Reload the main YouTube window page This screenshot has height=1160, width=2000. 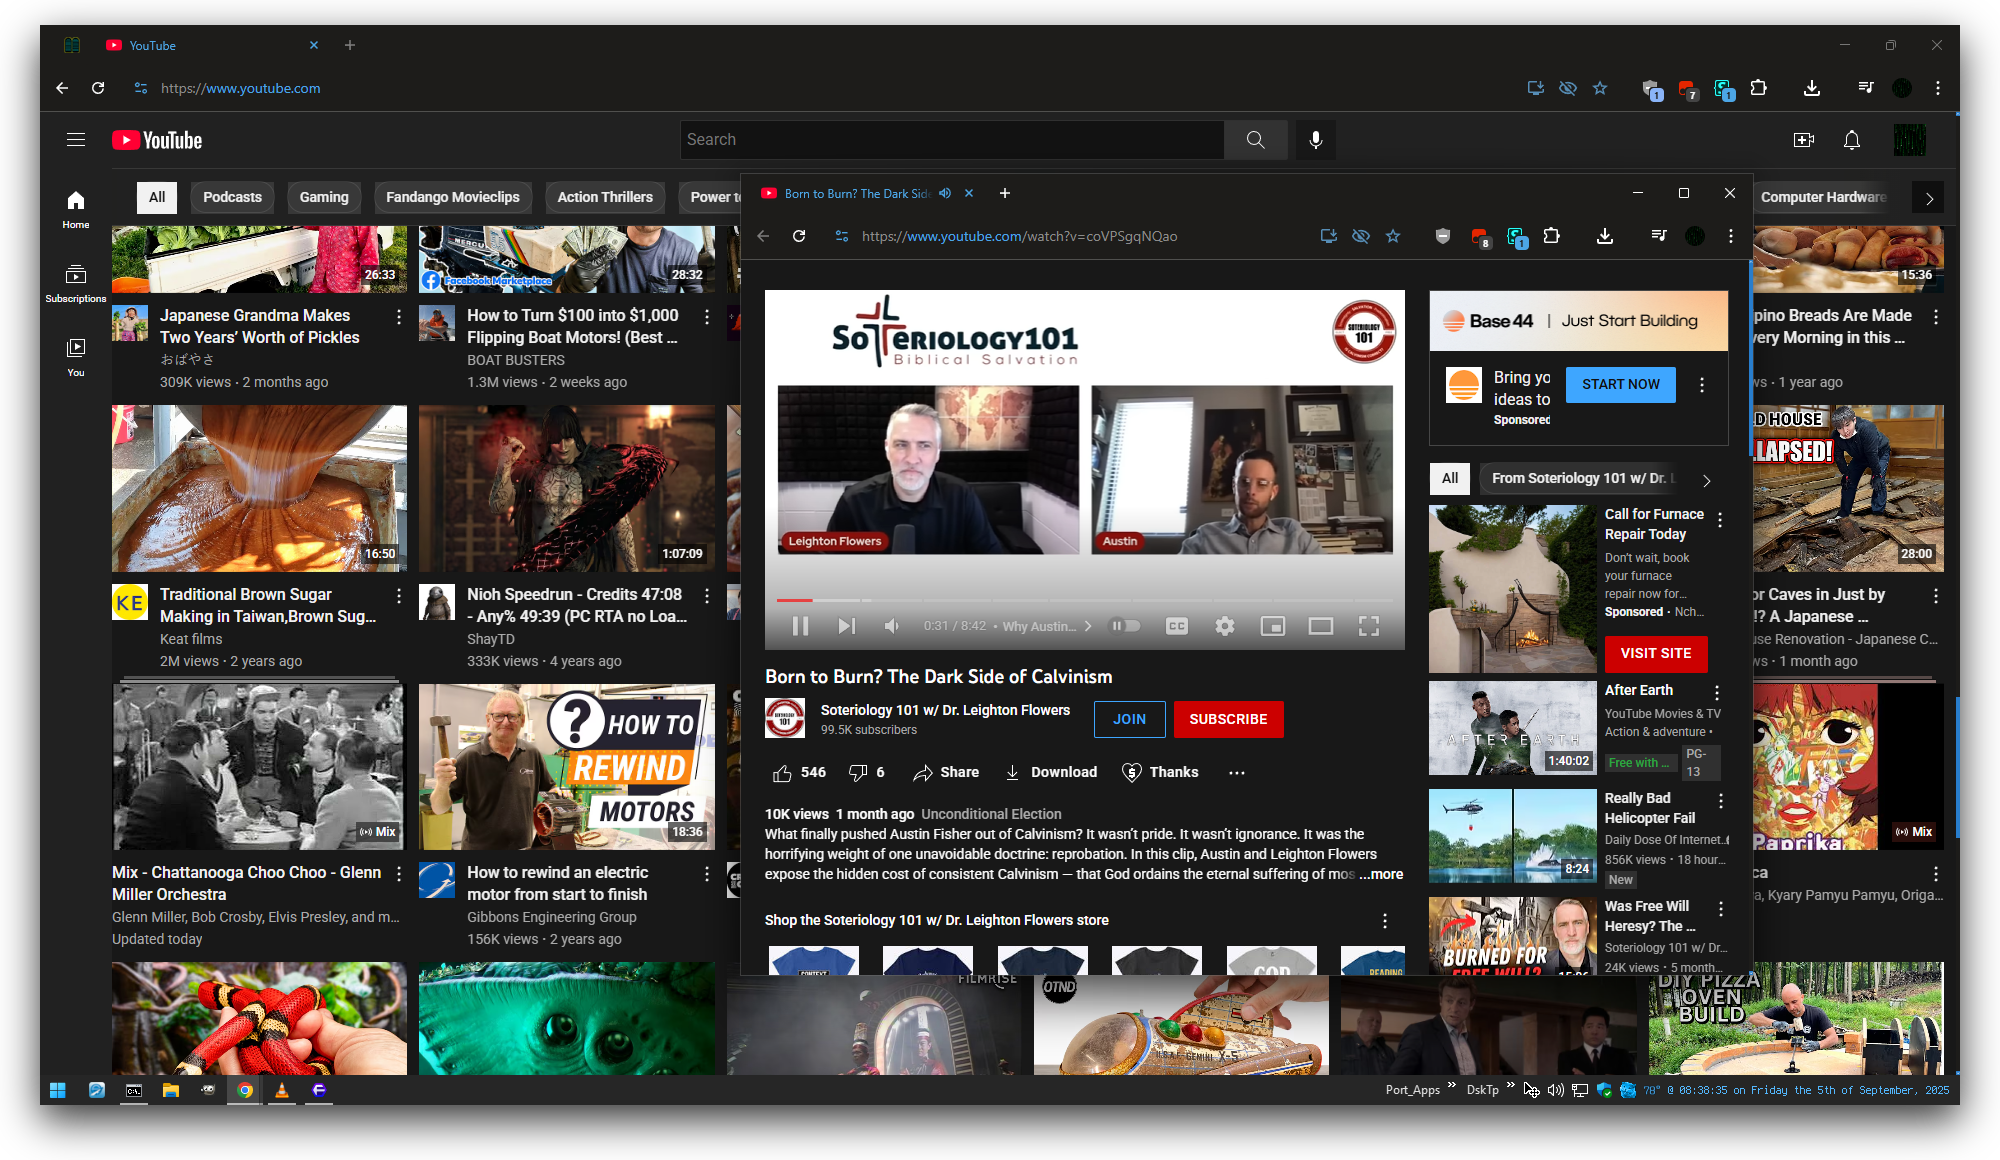tap(98, 88)
